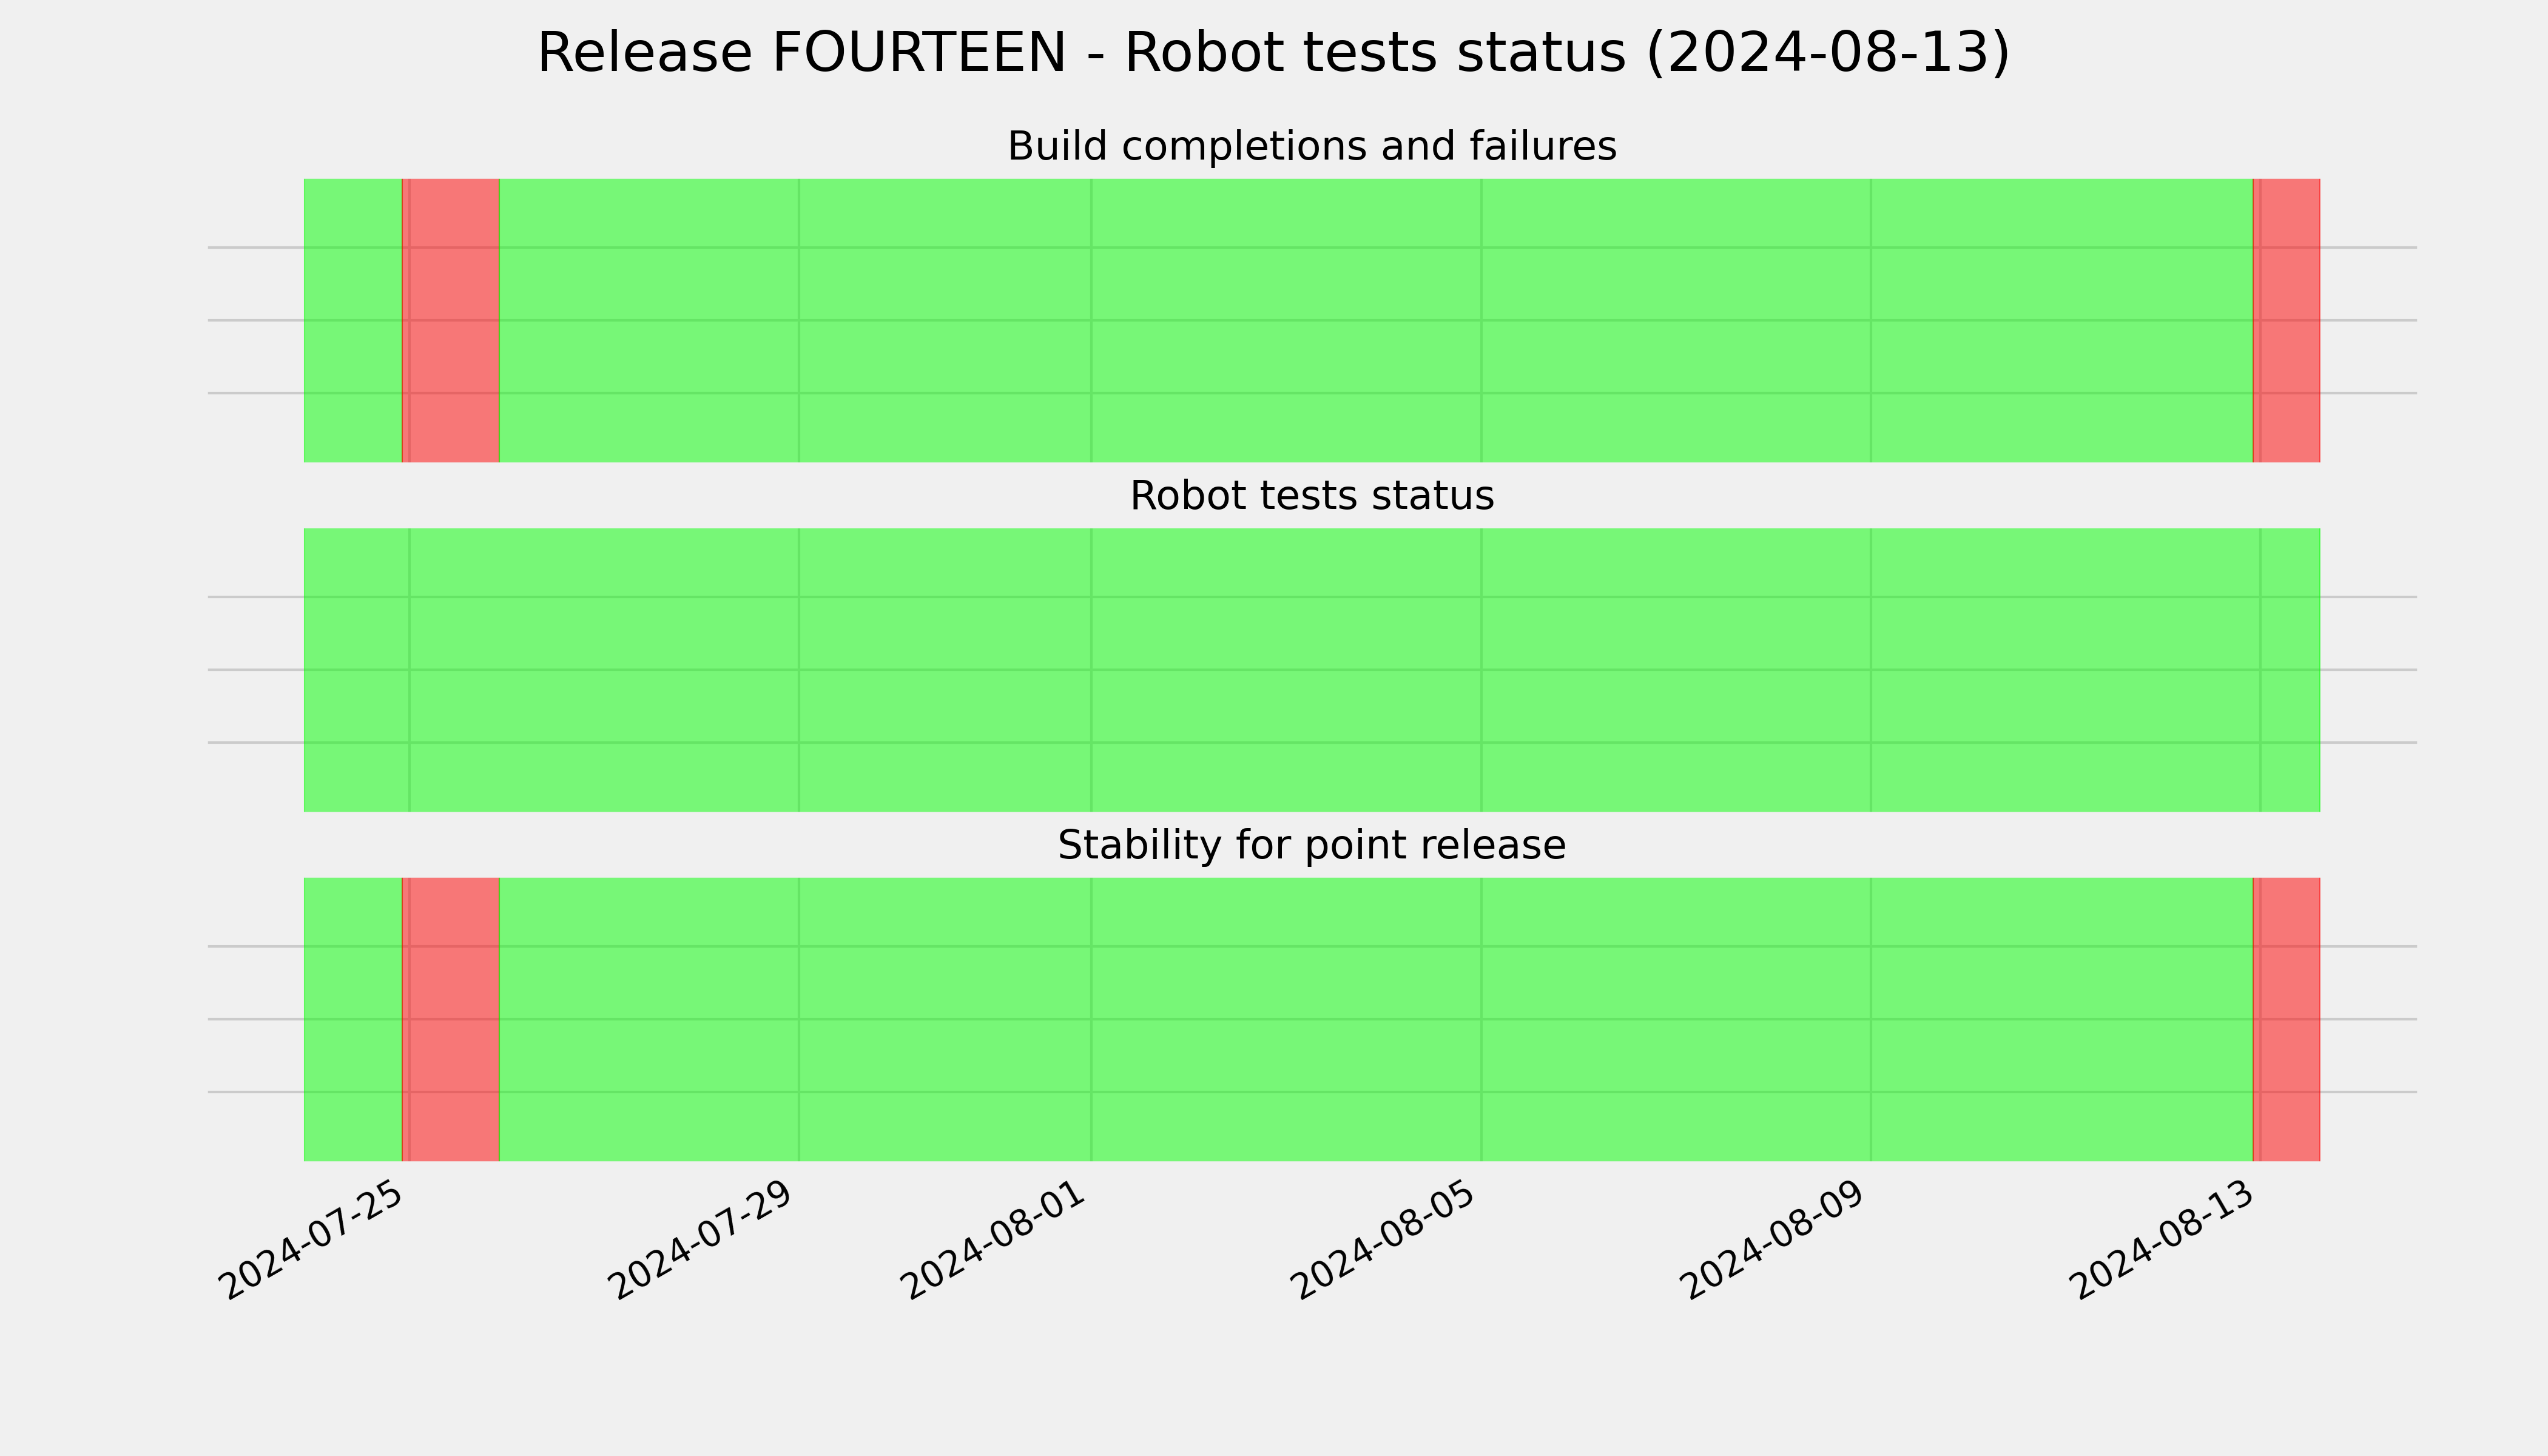This screenshot has height=1456, width=2548.
Task: Click the last red failure band in Build completions
Action: click(2287, 320)
